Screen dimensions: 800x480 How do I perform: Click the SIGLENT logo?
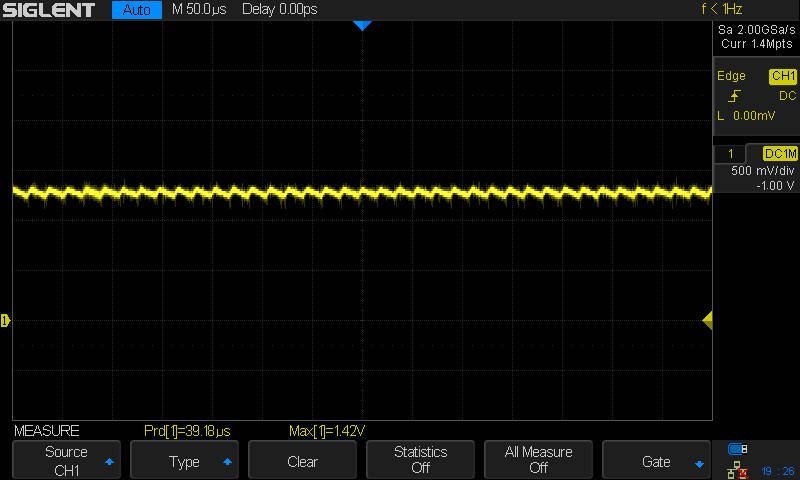pos(48,10)
